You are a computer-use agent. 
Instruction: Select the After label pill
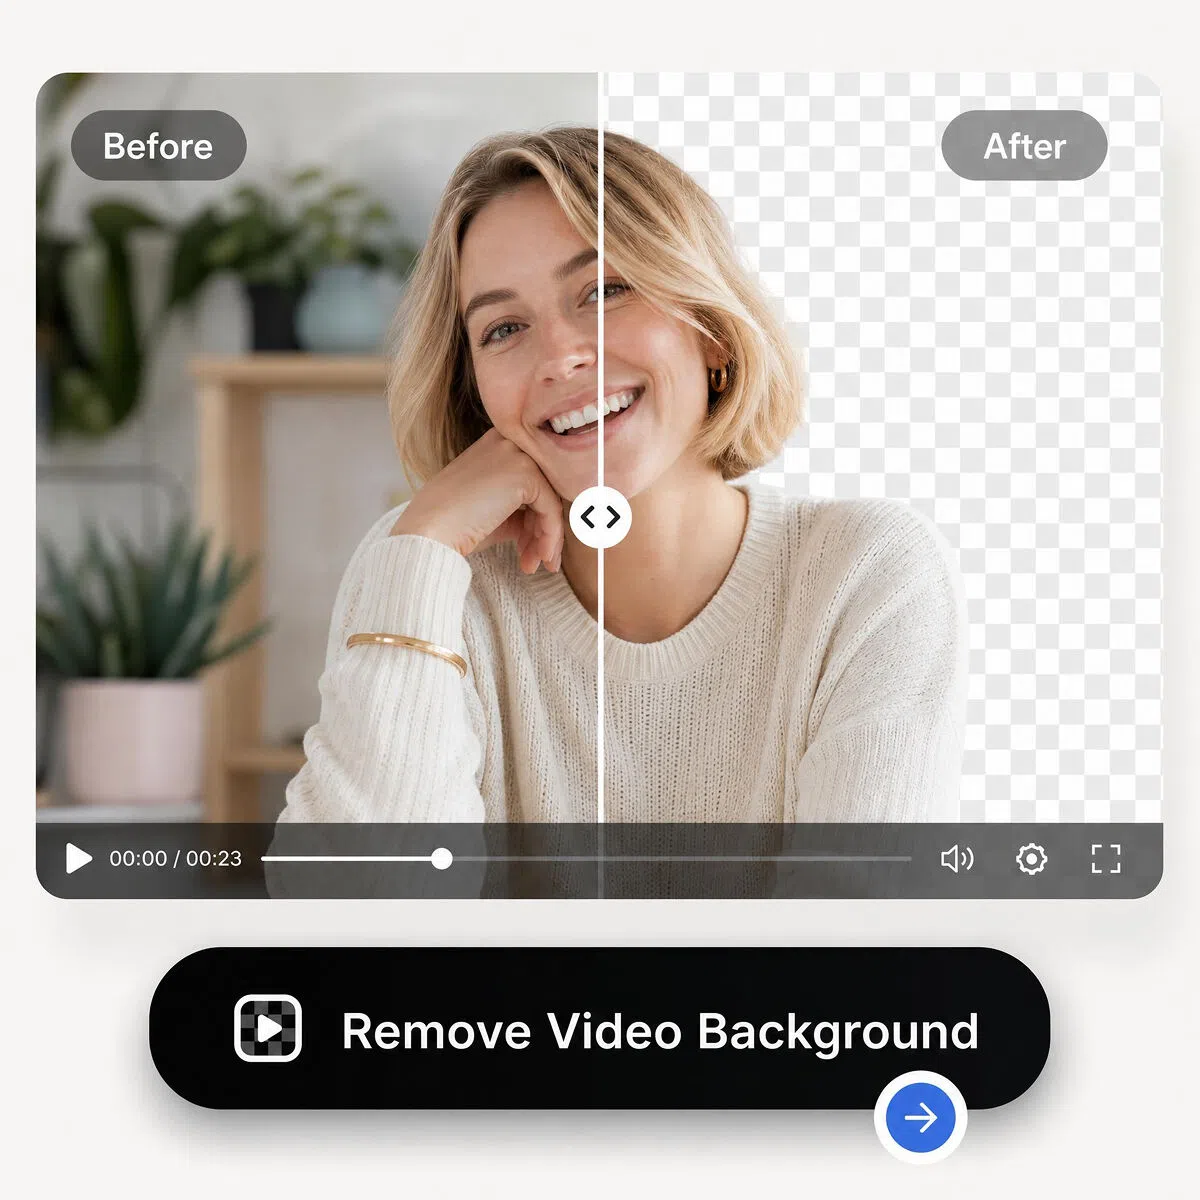click(x=1024, y=146)
